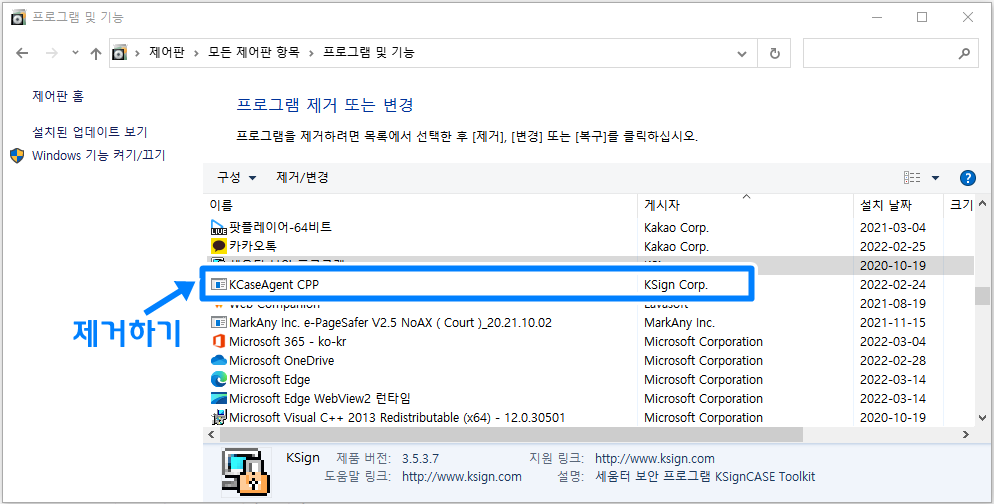Click the KCaseAgent CPP icon

click(x=219, y=285)
